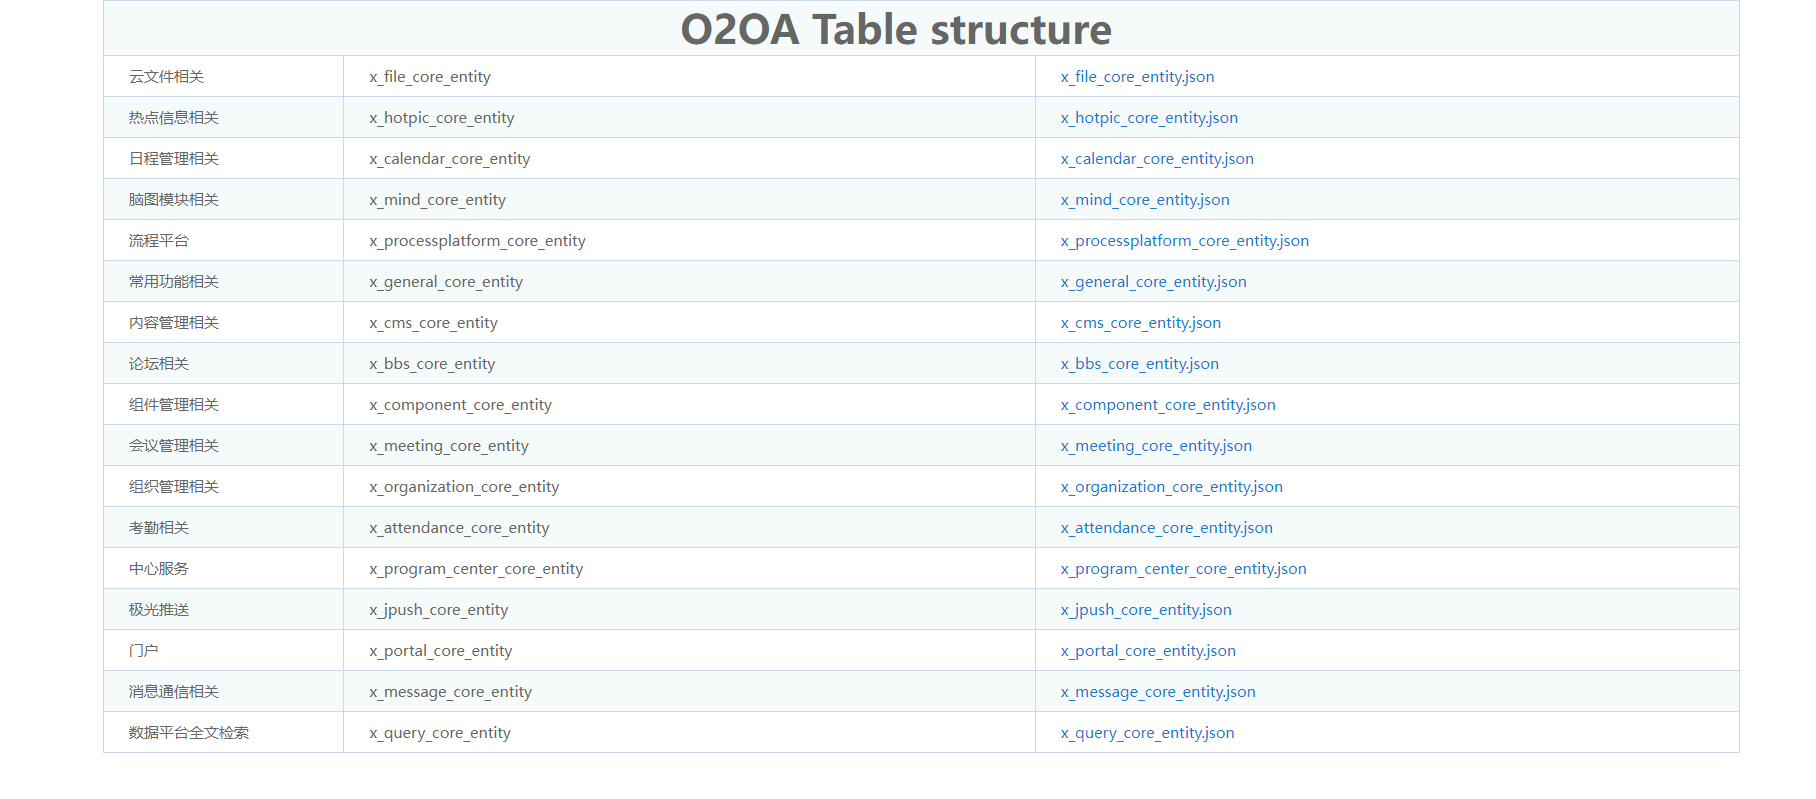
Task: Open x_meeting_core_entity.json link
Action: [x=1156, y=446]
